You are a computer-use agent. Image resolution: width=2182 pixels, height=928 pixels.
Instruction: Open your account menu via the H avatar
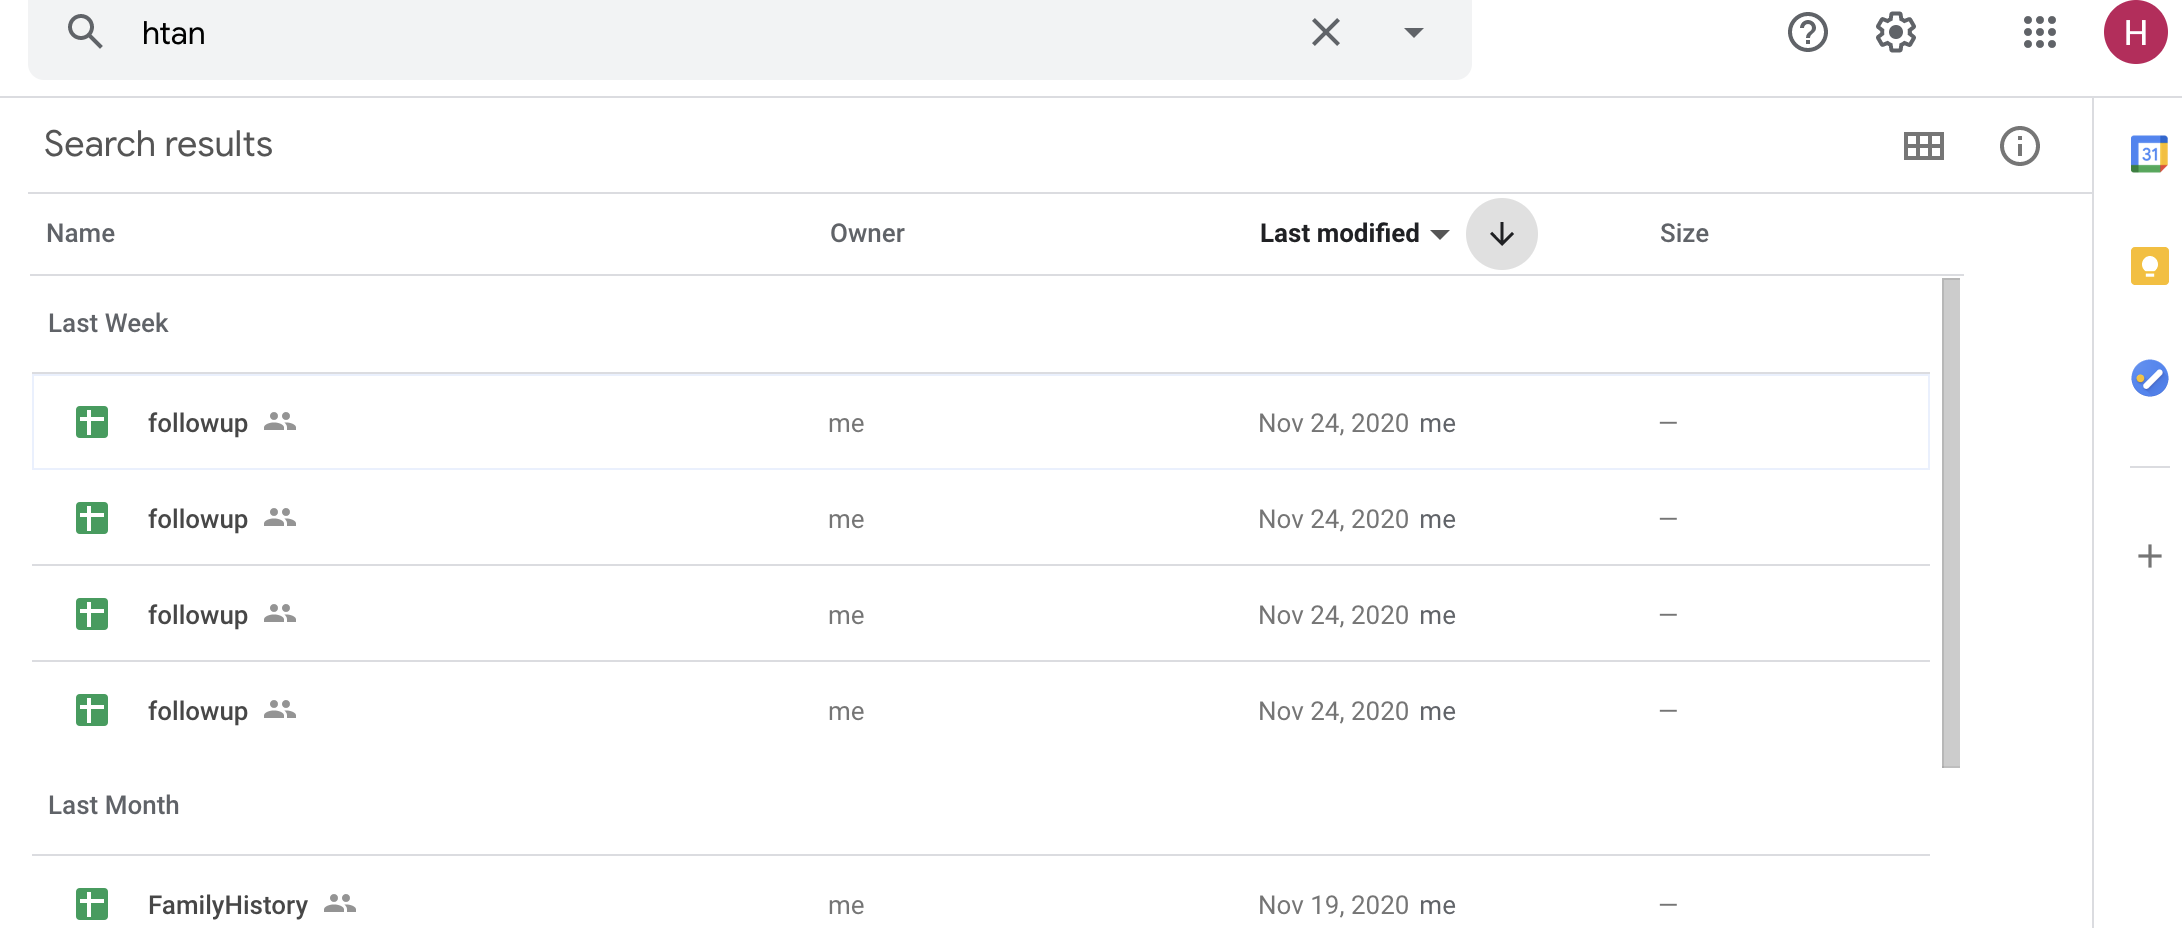coord(2135,32)
